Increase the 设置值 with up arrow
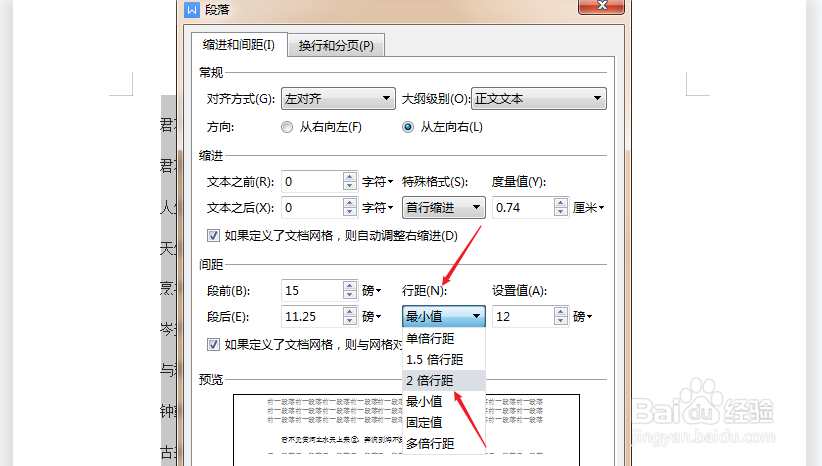 click(x=560, y=312)
